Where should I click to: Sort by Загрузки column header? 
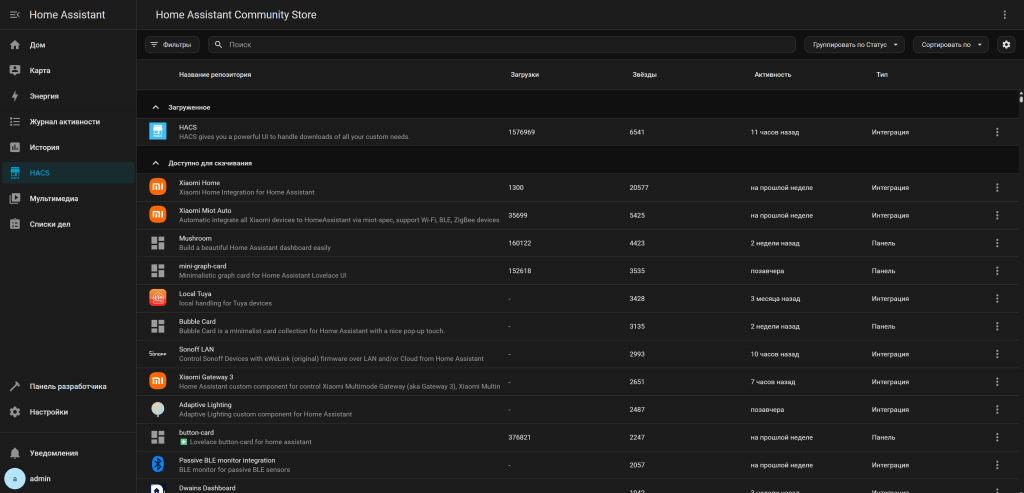(x=524, y=74)
